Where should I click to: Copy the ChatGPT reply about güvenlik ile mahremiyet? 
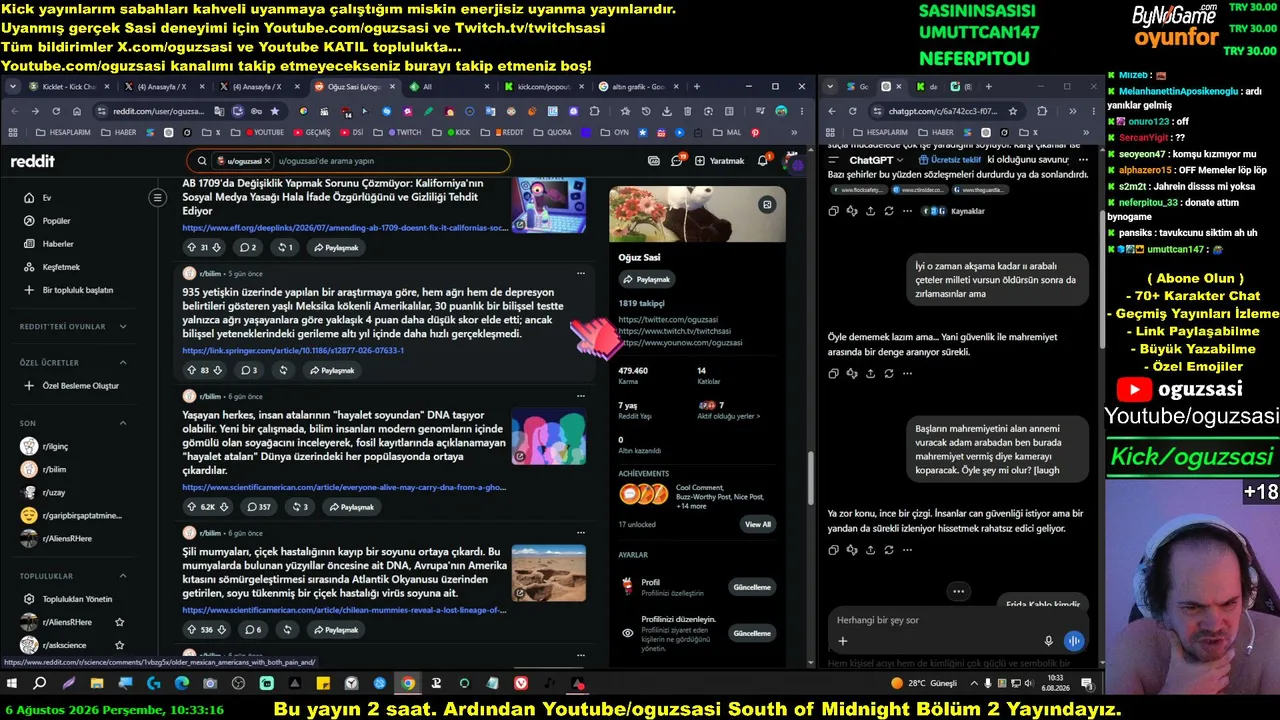[833, 374]
